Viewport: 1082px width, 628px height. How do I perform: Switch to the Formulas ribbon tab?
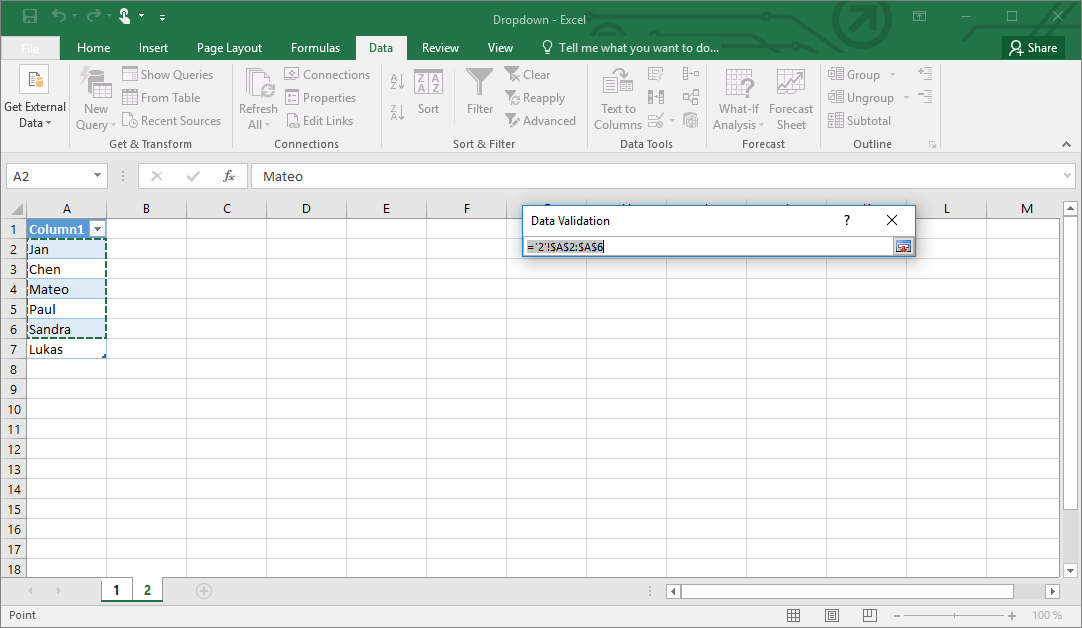pyautogui.click(x=315, y=47)
